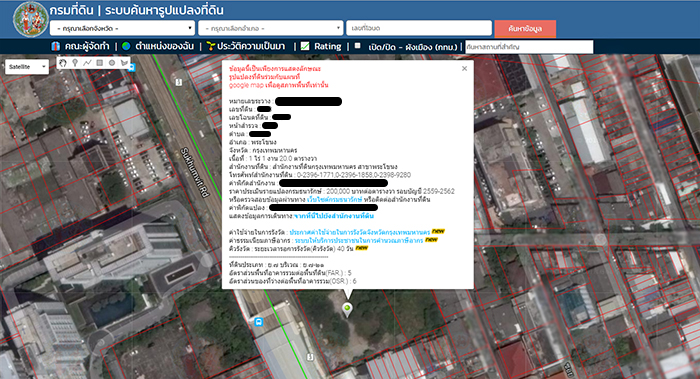Click the bus stop icon near Sukhumvit Rd
This screenshot has width=700, height=379.
click(258, 322)
